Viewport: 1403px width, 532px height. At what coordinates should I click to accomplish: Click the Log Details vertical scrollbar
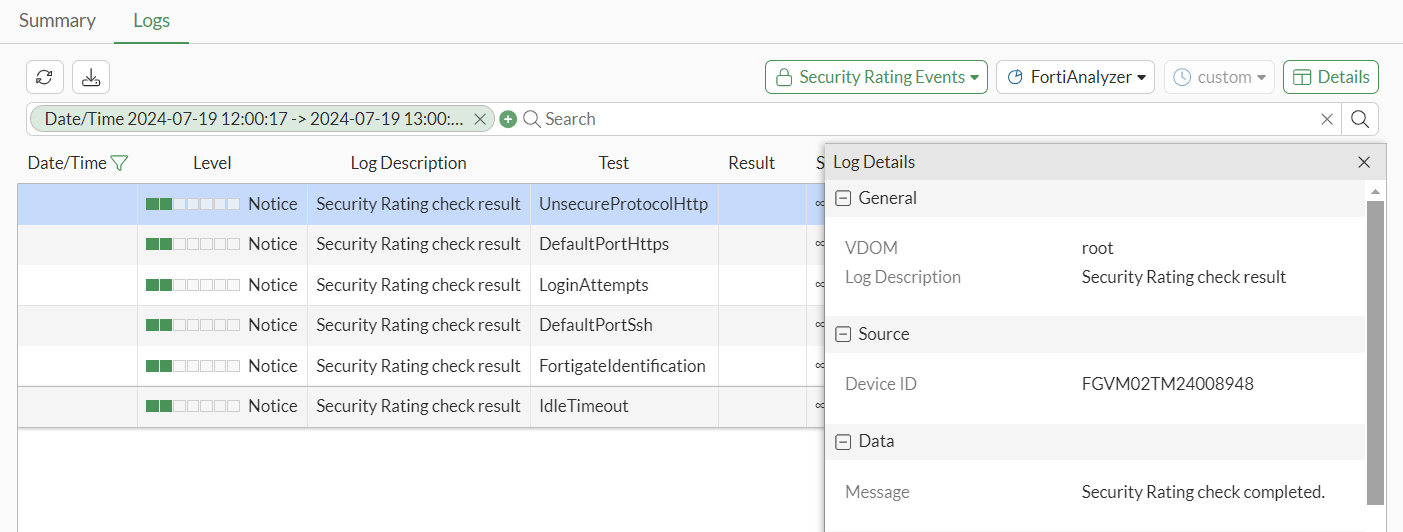[1376, 350]
